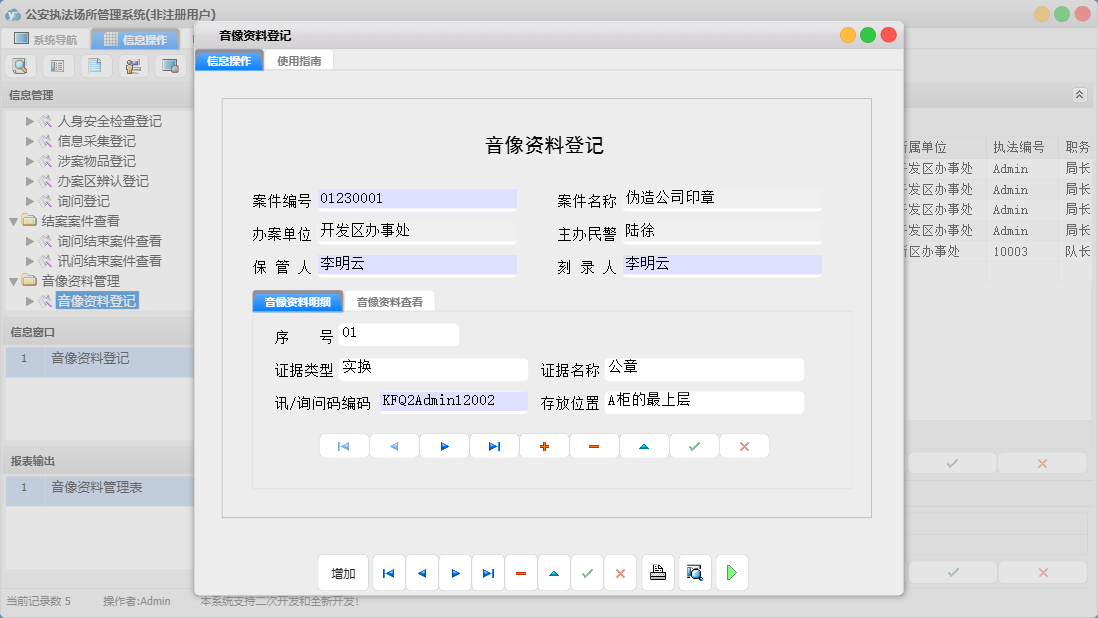Jump to the last detail record
Screen dimensions: 1098x618
tap(494, 445)
